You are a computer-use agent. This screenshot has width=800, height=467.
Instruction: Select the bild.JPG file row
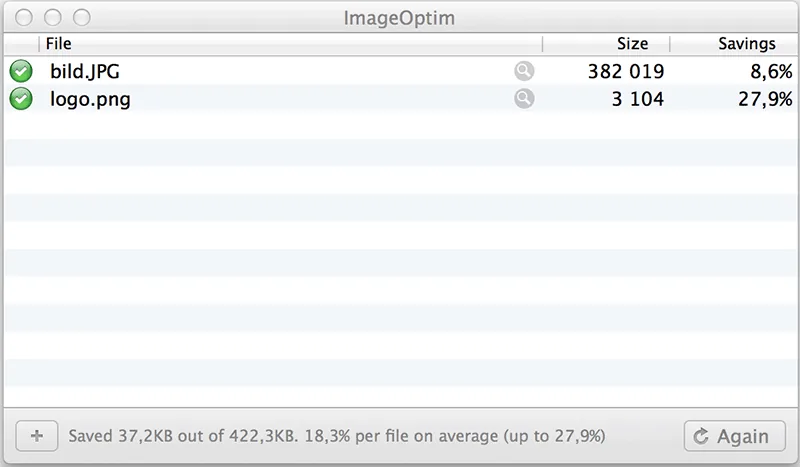tap(401, 71)
